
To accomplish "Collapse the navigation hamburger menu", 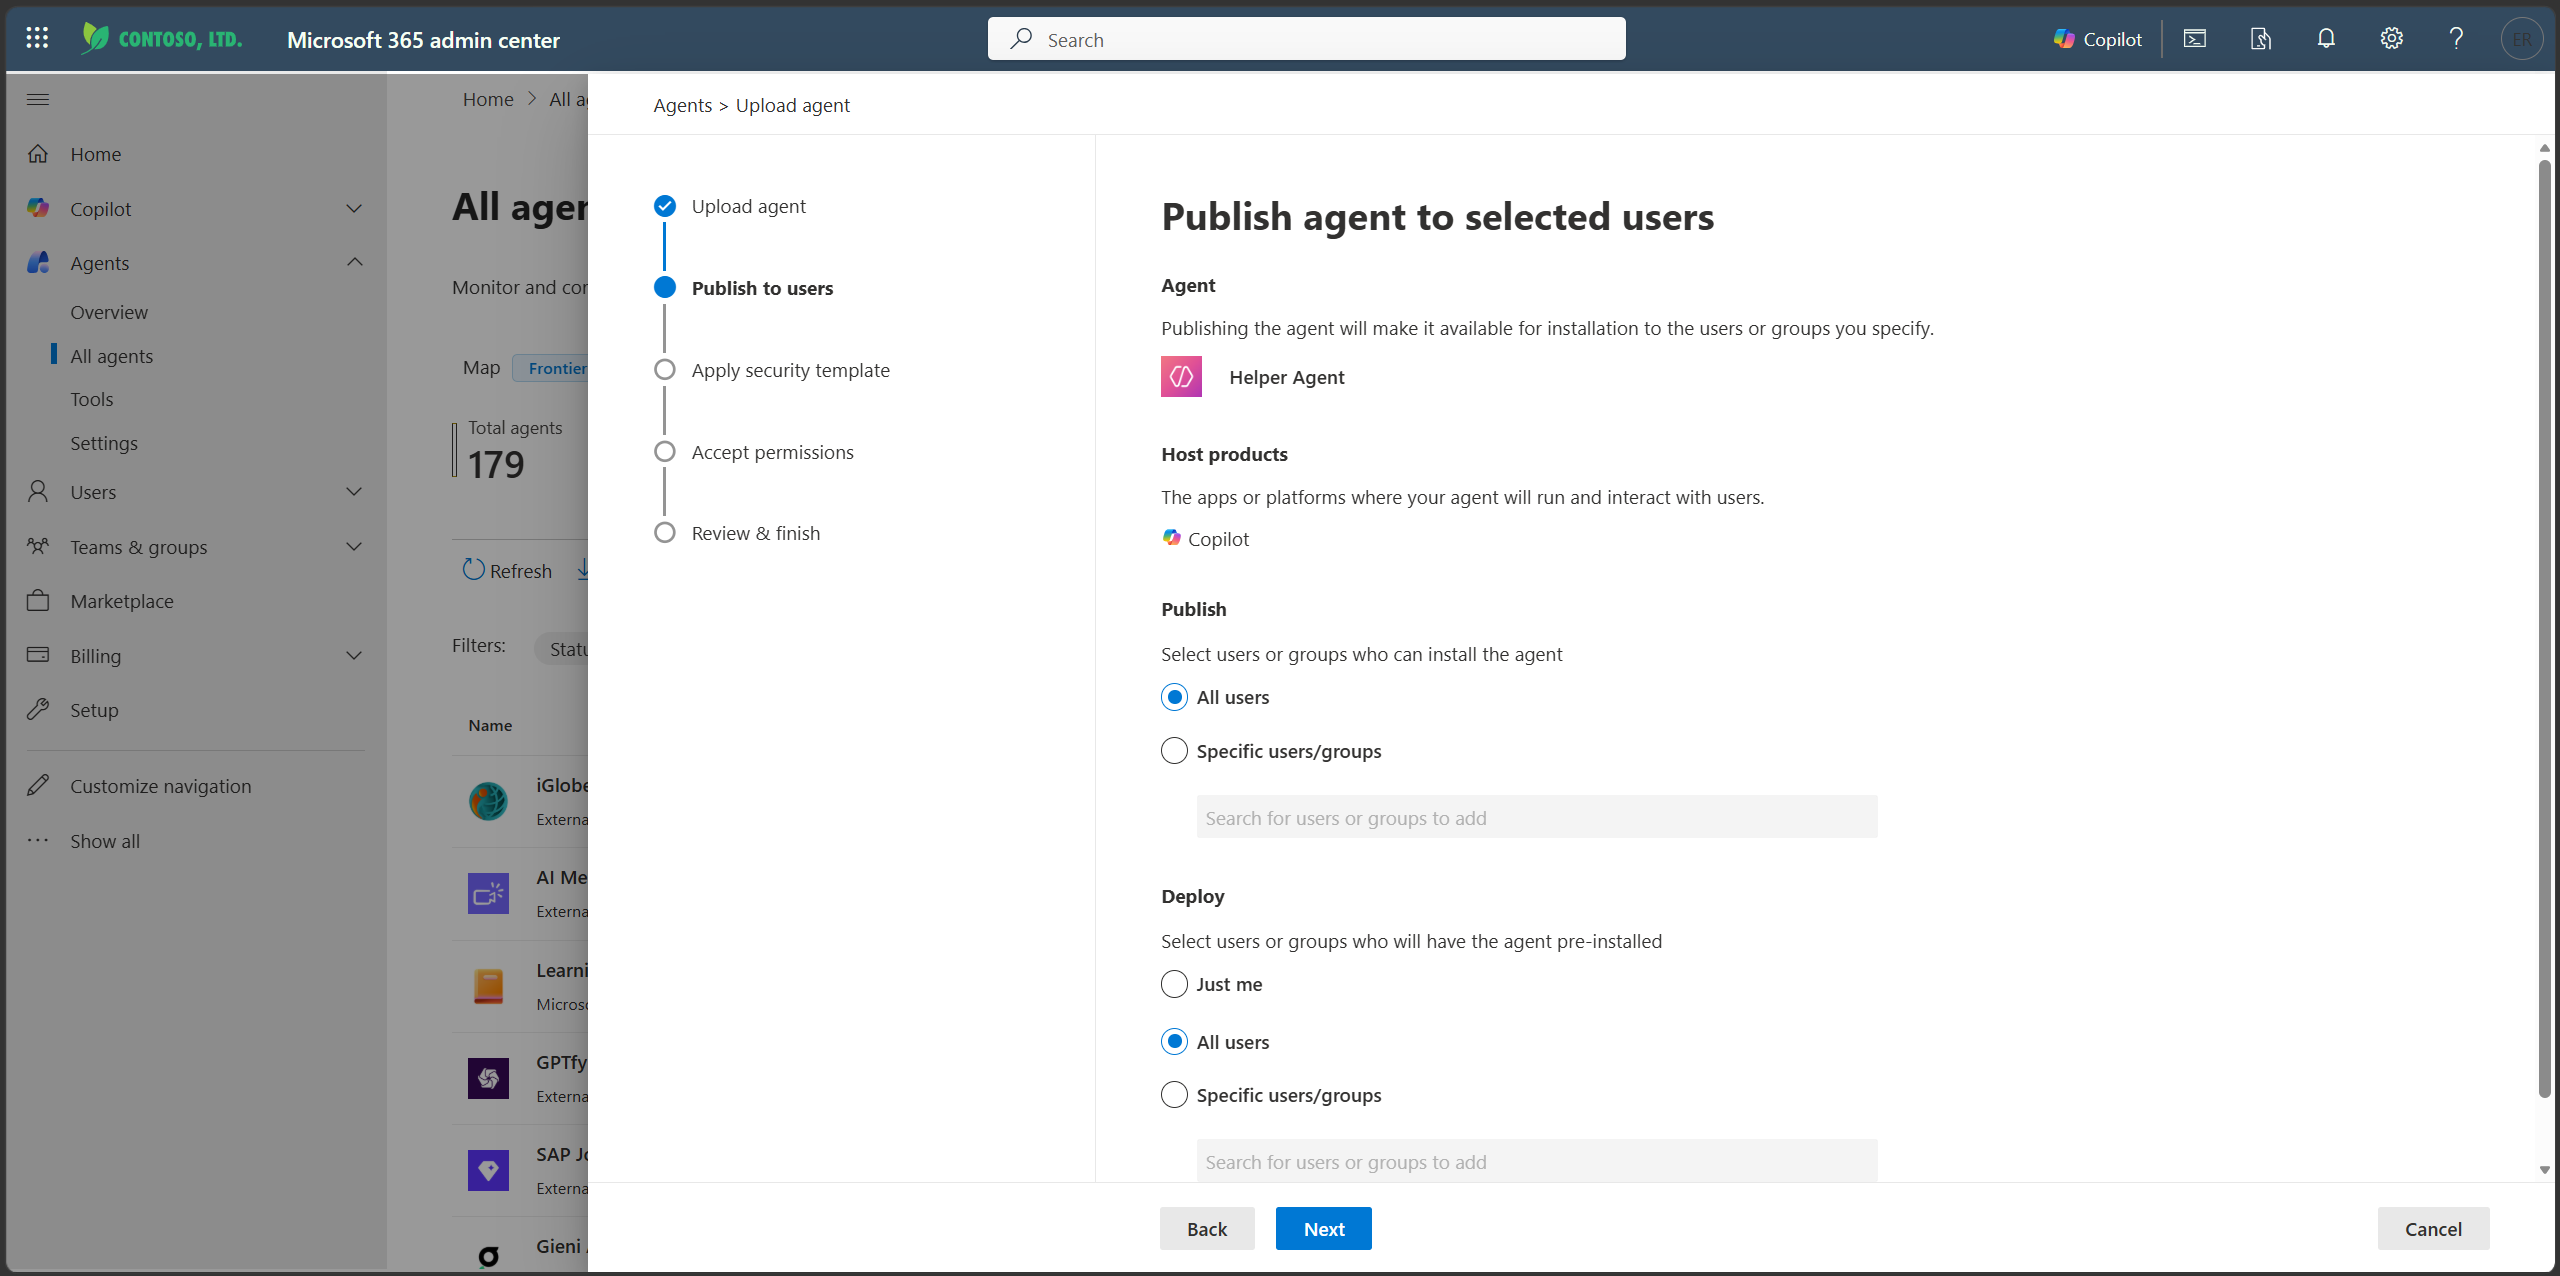I will tap(38, 99).
